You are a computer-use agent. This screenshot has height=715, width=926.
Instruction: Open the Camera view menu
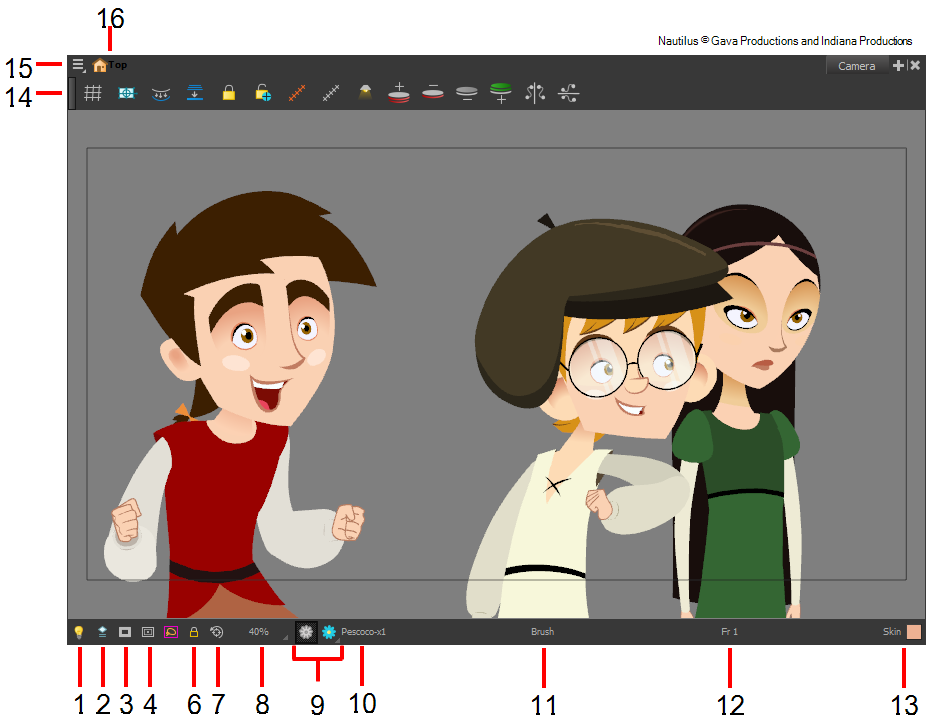(78, 63)
